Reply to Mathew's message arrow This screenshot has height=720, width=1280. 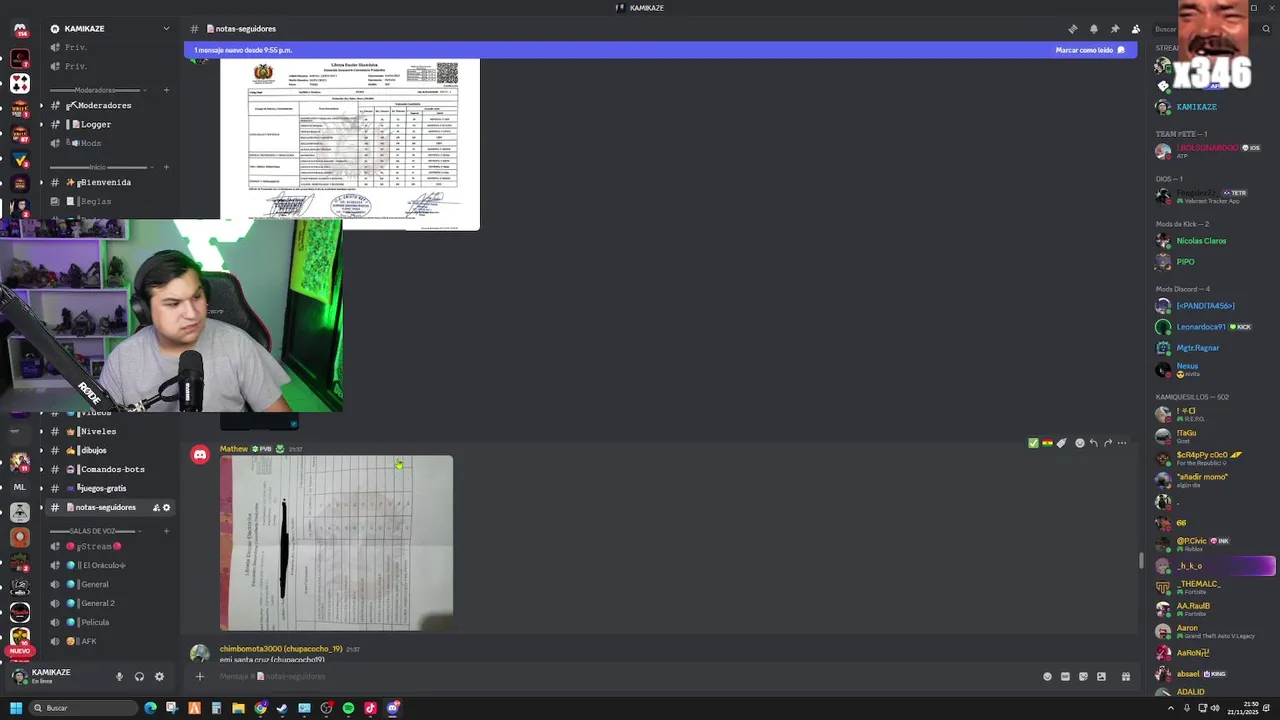pos(1093,443)
